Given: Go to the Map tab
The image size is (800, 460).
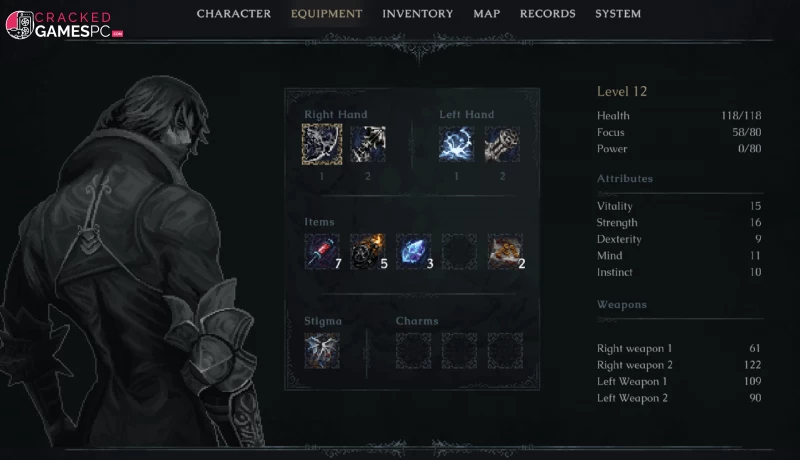Looking at the screenshot, I should coord(487,14).
